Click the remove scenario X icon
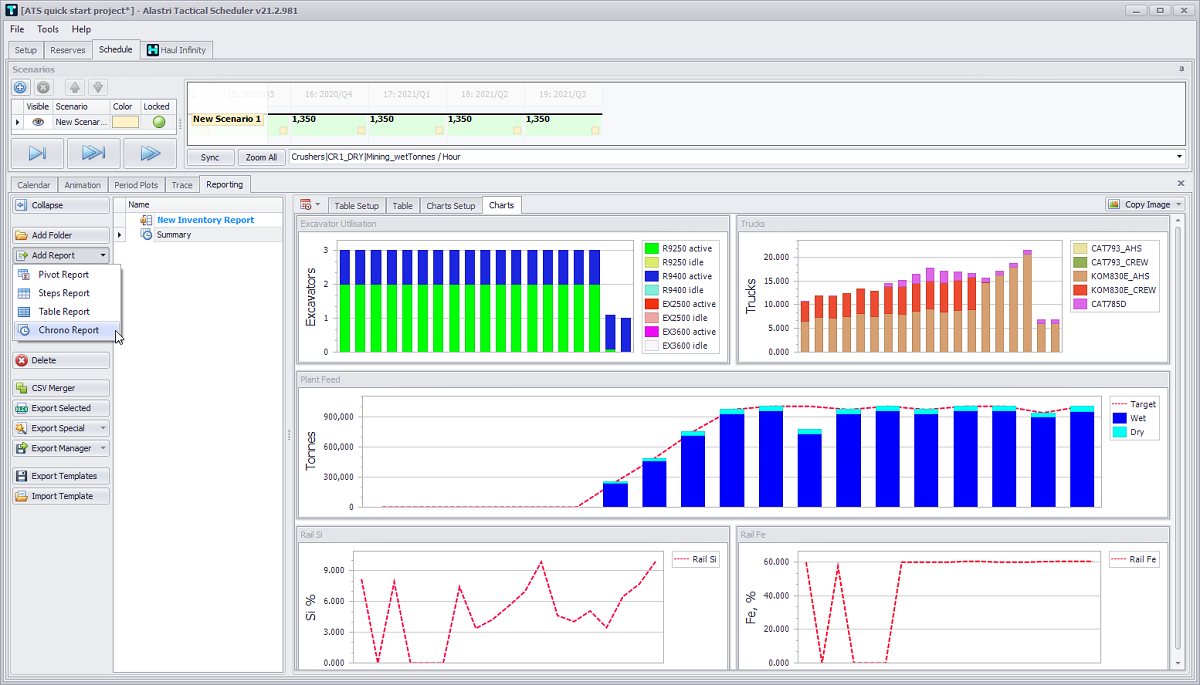1200x685 pixels. click(44, 87)
